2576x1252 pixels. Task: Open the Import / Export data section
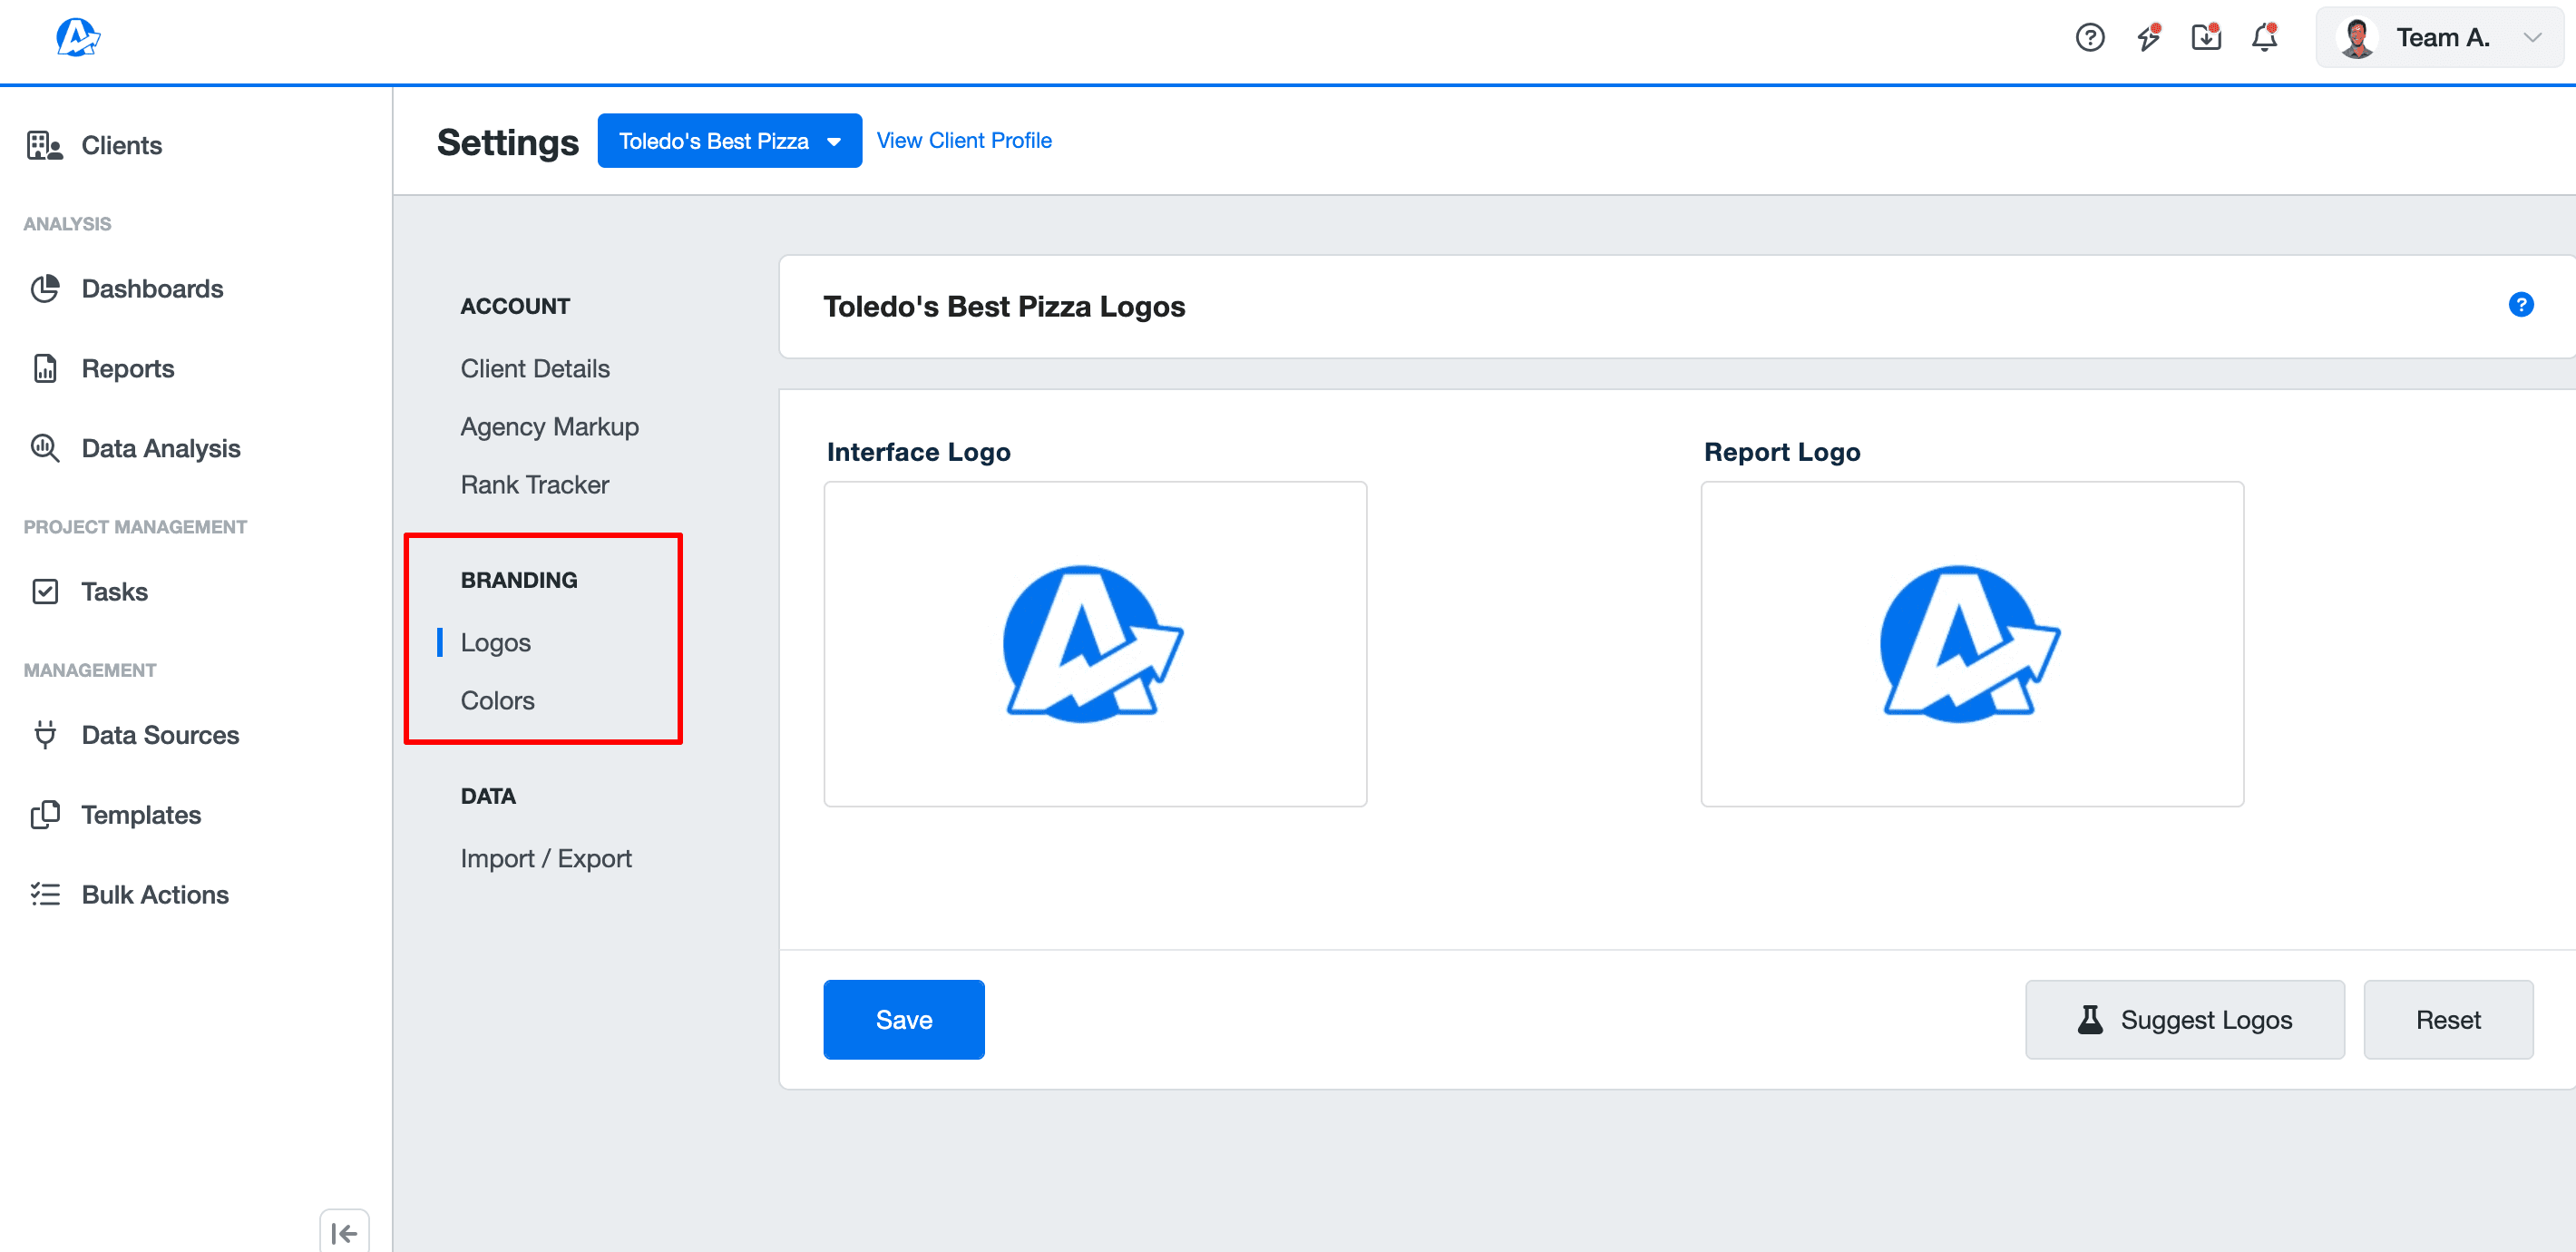[546, 858]
